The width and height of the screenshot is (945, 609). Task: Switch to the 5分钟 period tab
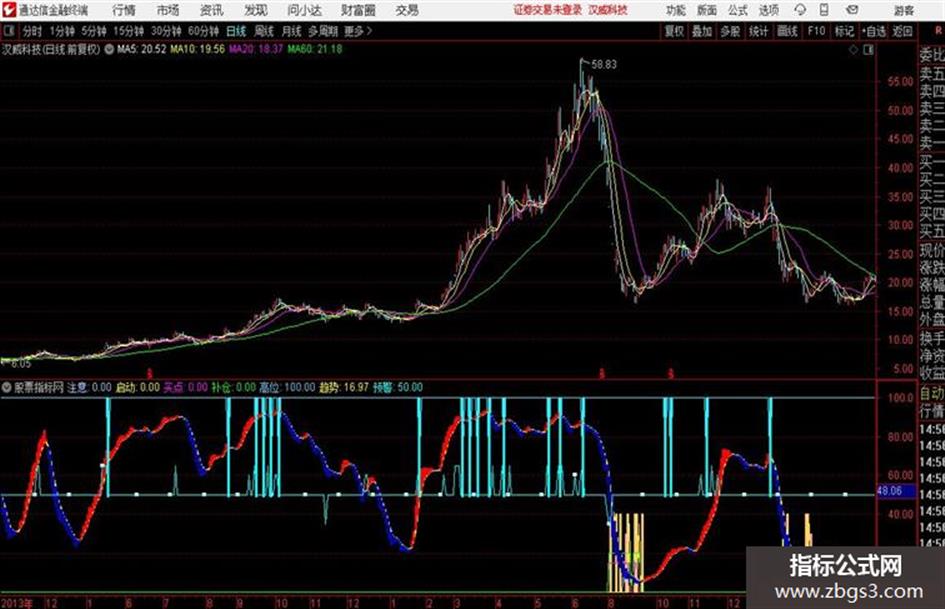pos(94,31)
